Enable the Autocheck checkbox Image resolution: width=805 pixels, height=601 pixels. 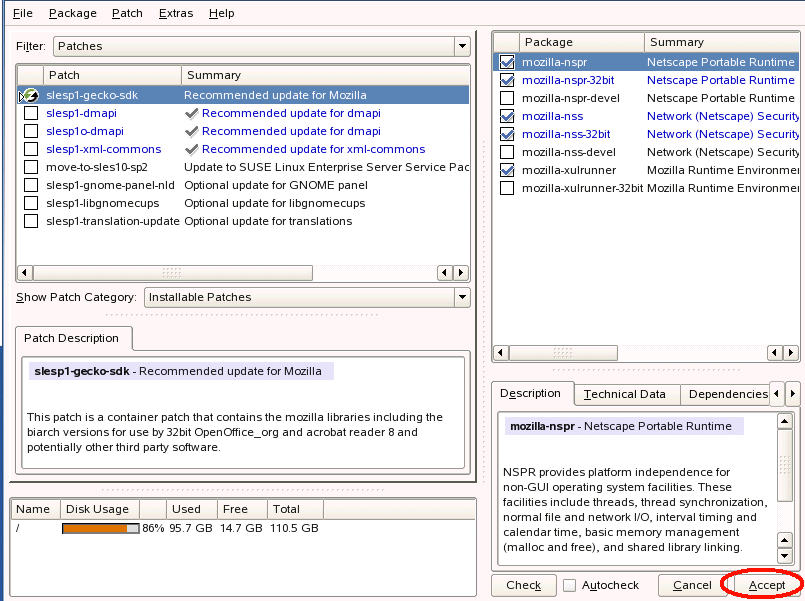569,586
